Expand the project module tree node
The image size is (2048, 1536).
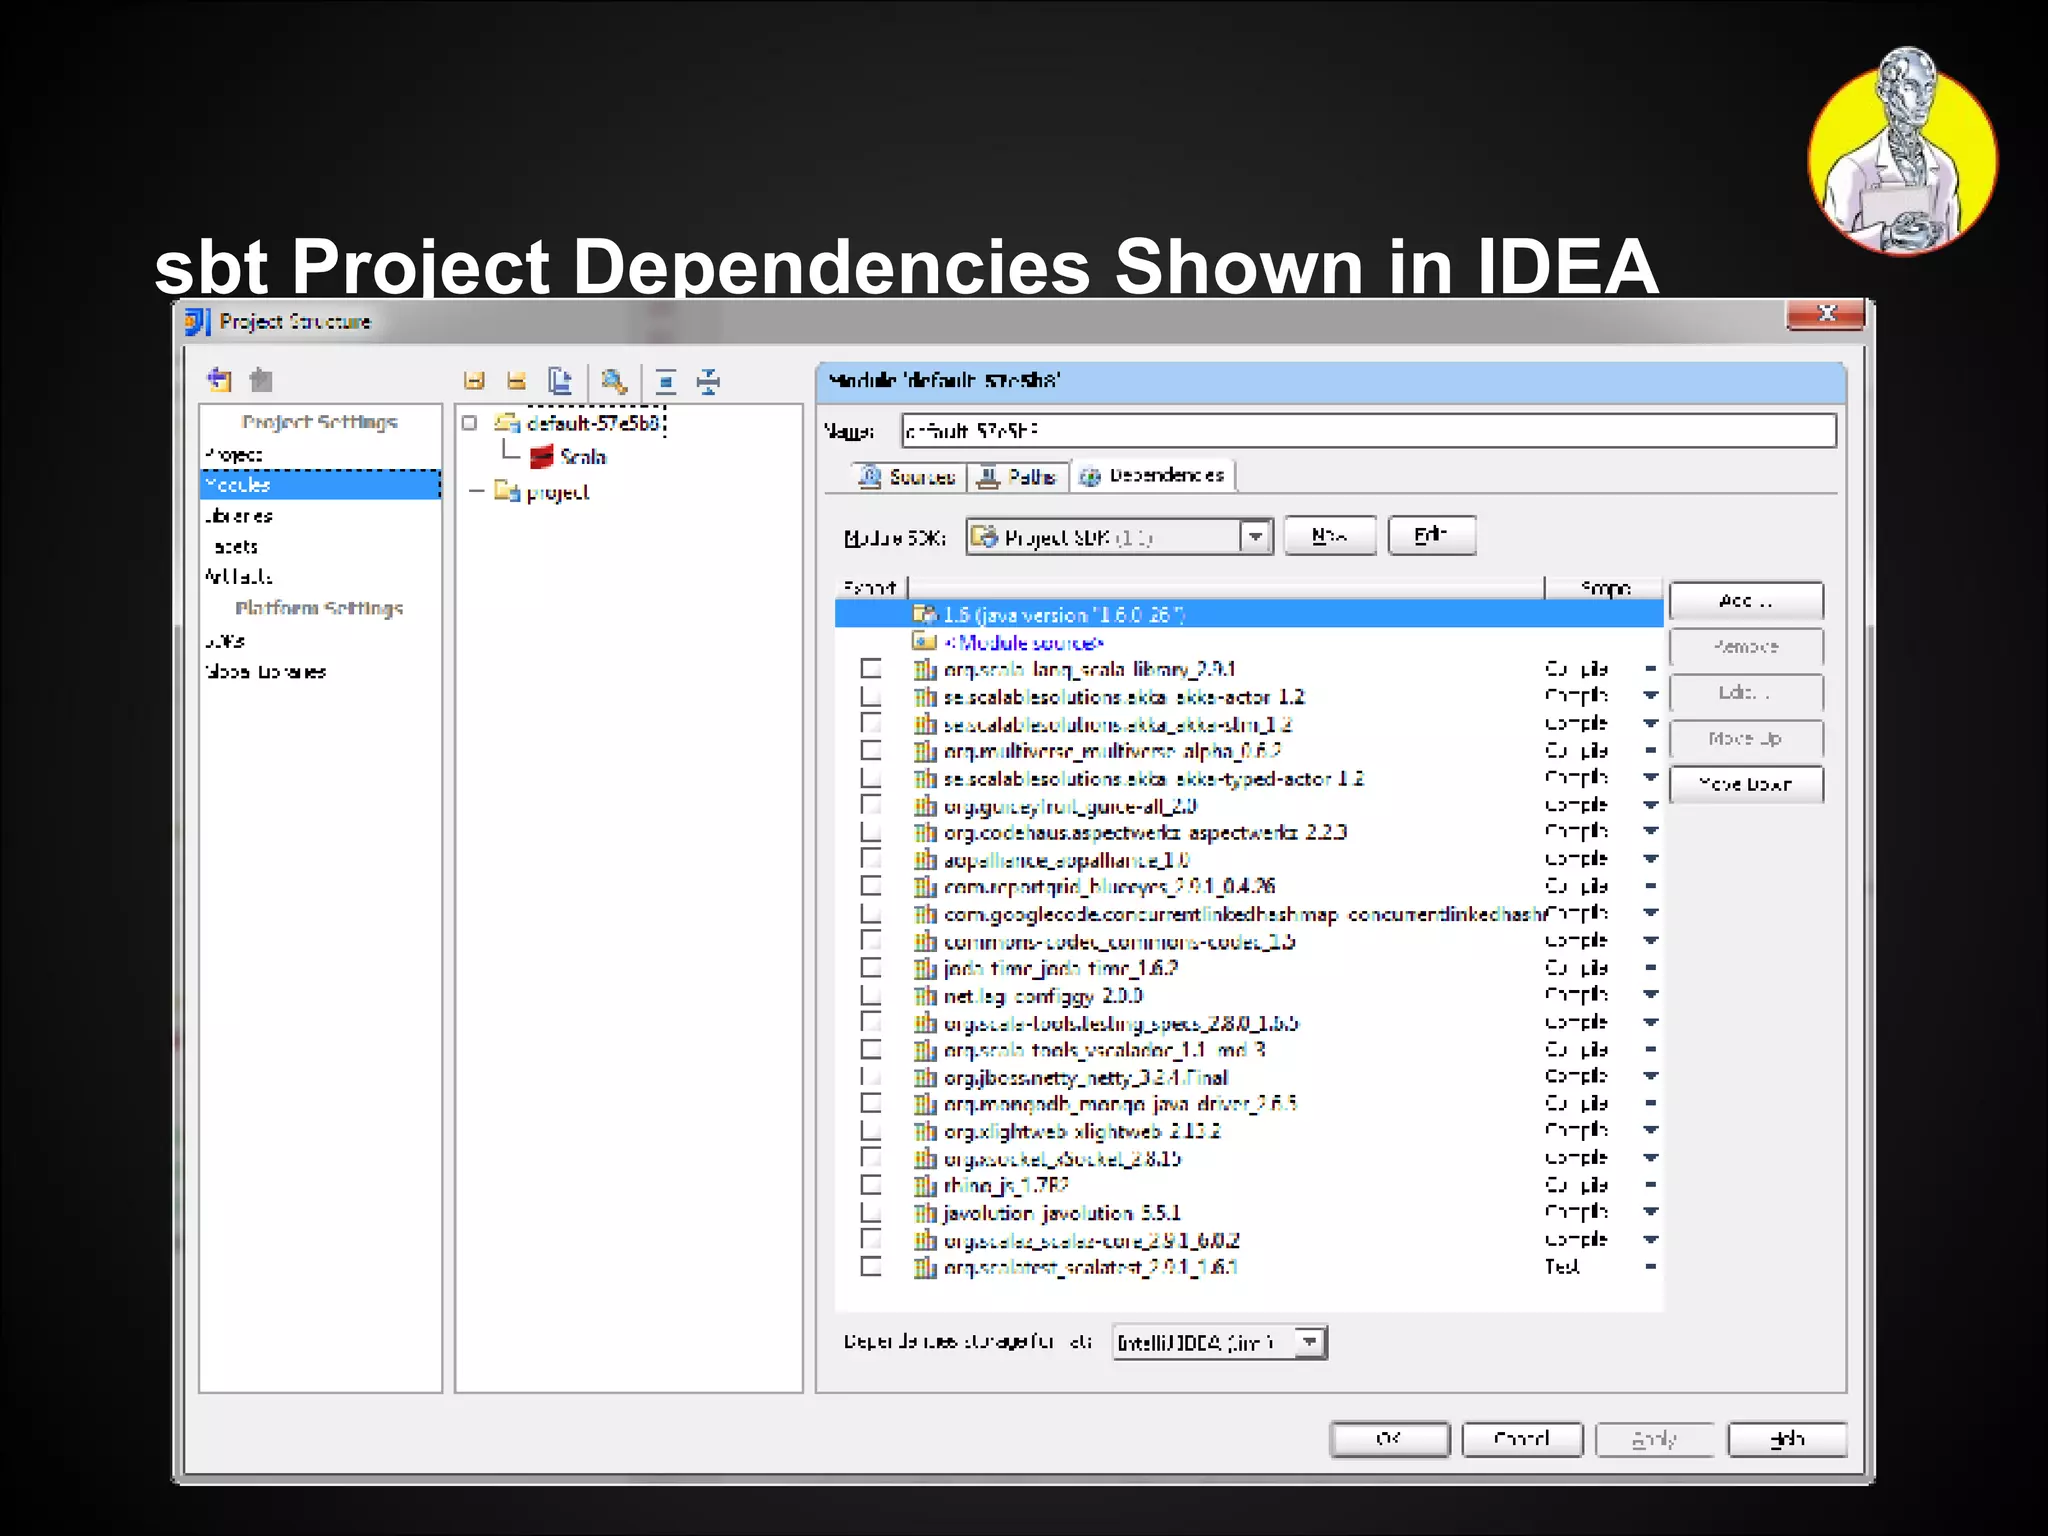(x=476, y=491)
